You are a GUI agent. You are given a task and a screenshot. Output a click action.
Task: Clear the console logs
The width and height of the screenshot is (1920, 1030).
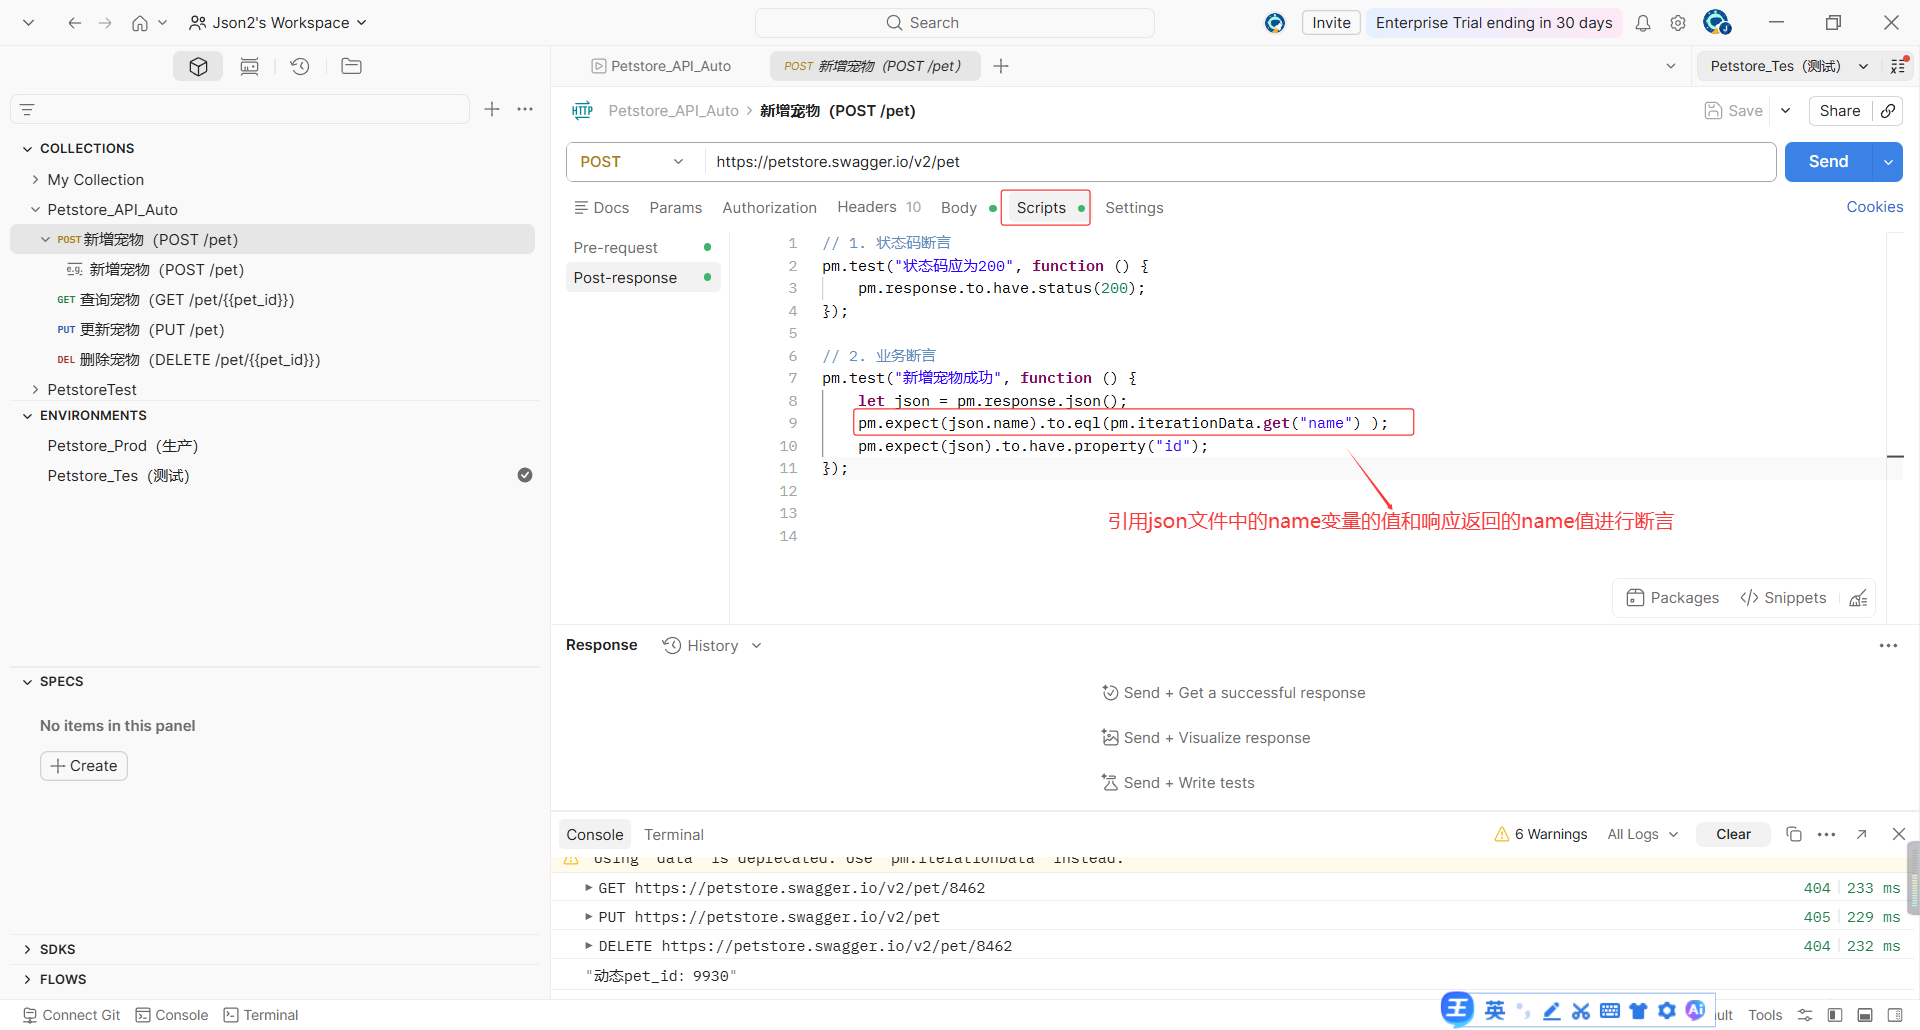1733,835
